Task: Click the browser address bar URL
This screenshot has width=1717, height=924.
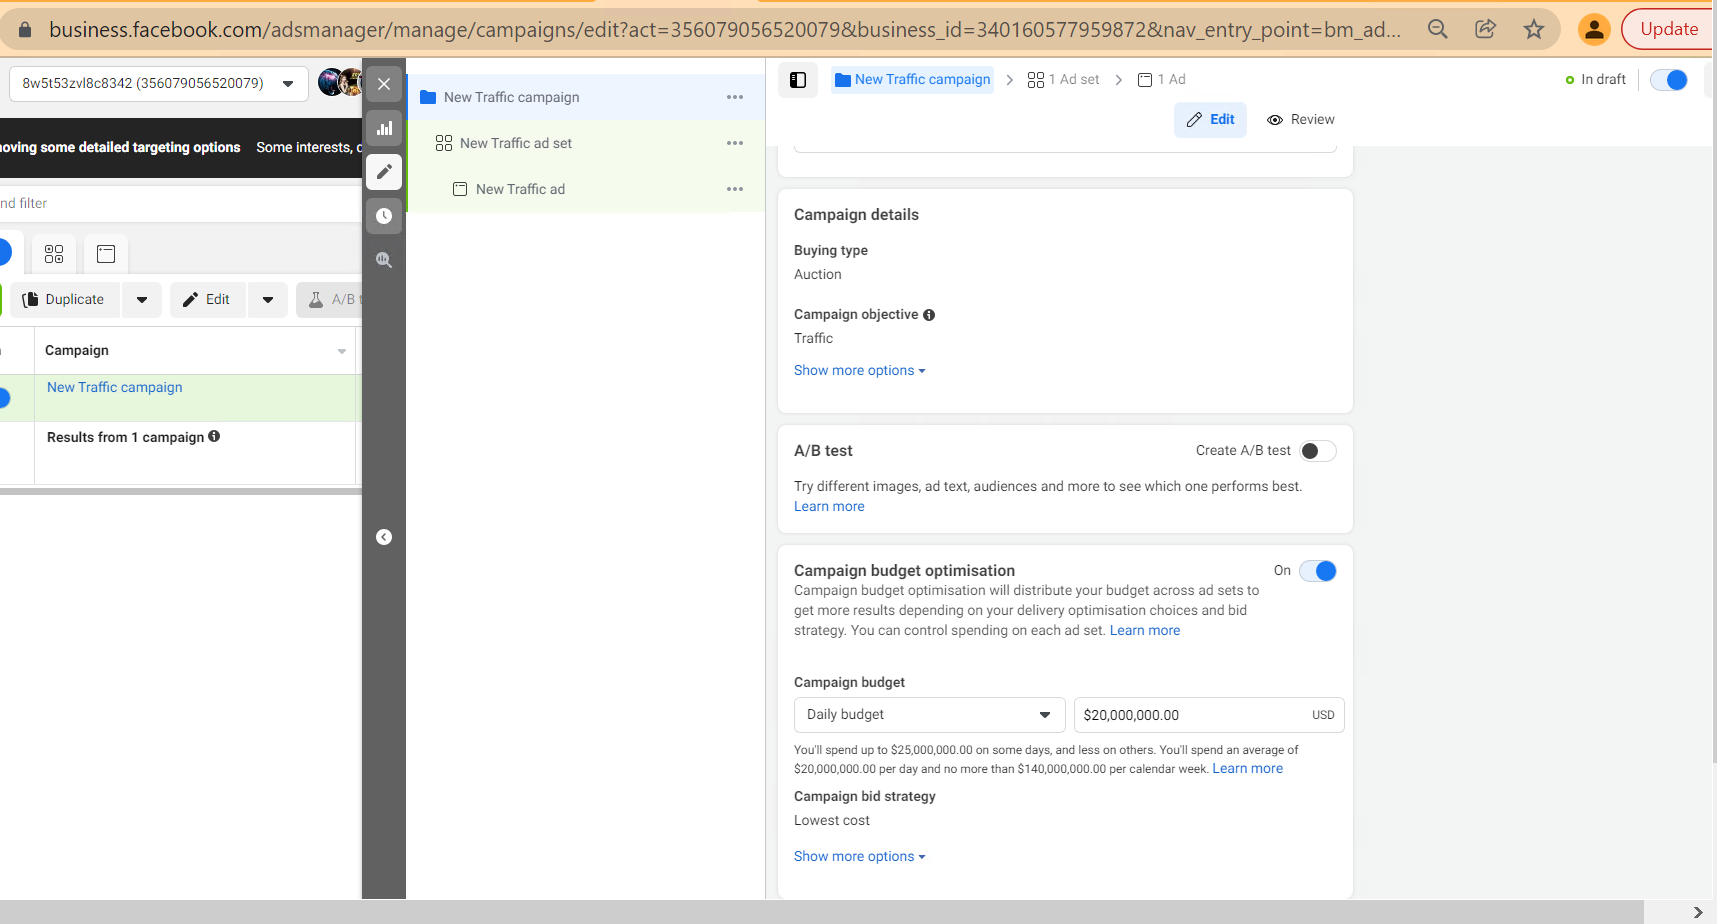Action: click(724, 29)
